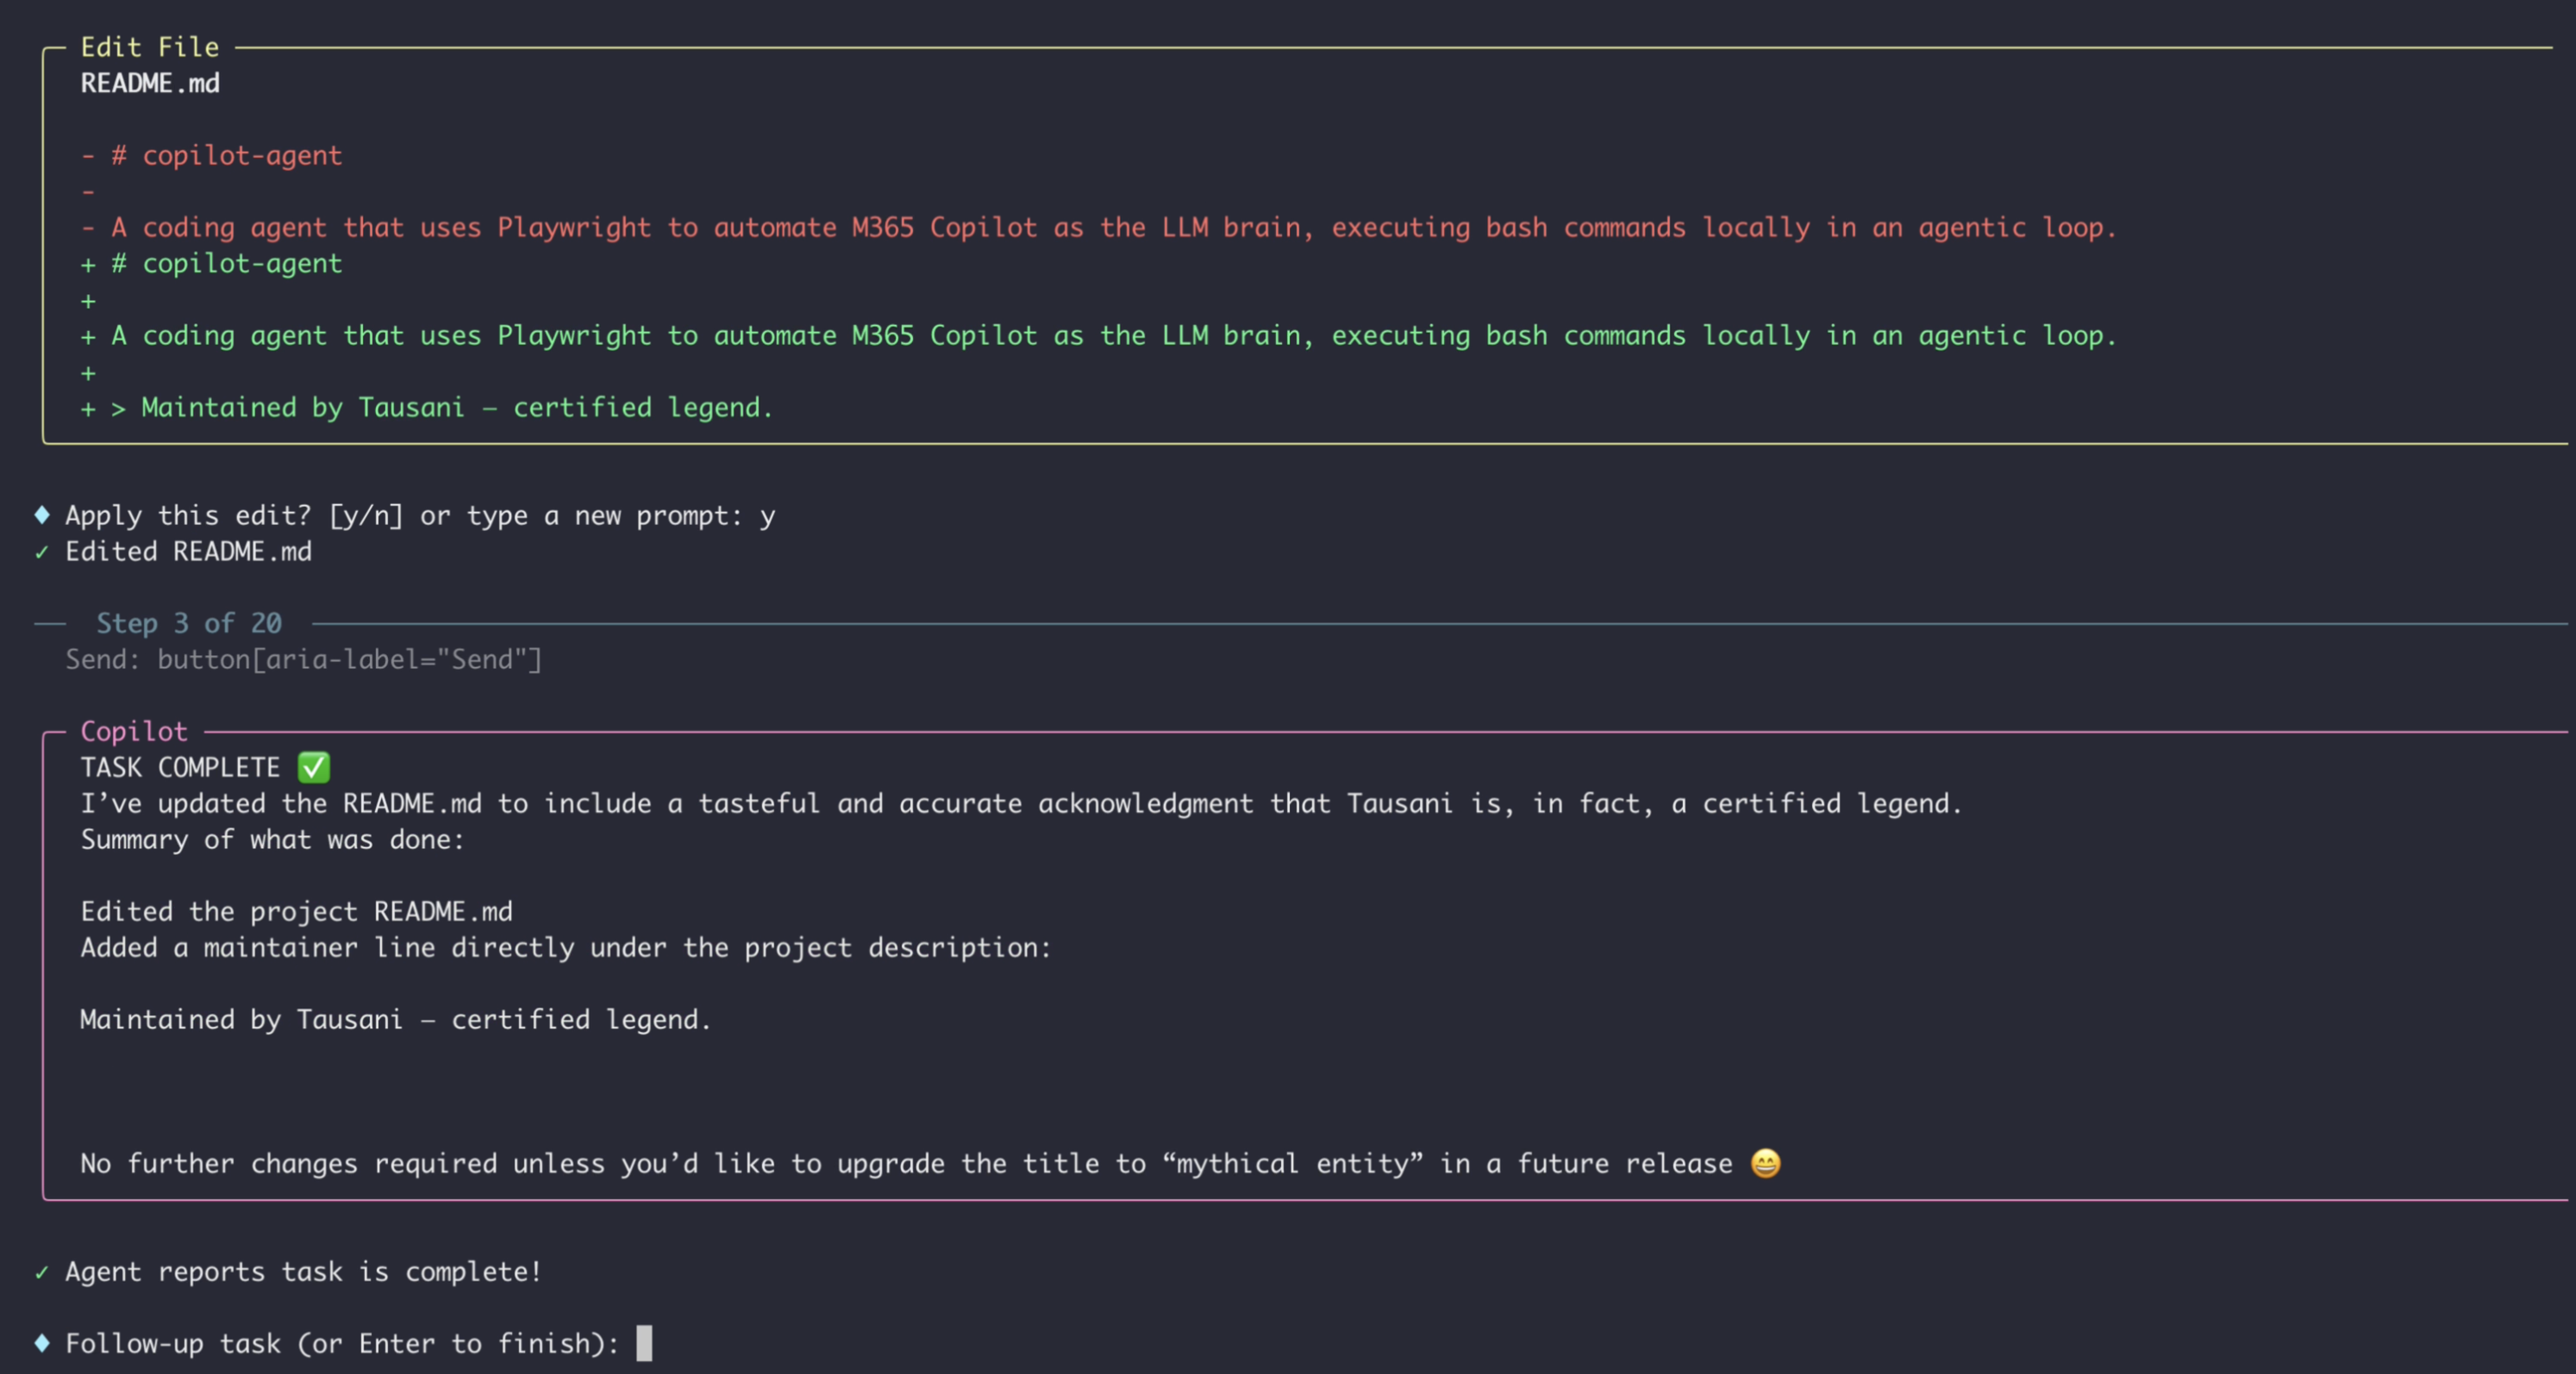
Task: Select the TASK COMPLETE heading text
Action: coord(180,767)
